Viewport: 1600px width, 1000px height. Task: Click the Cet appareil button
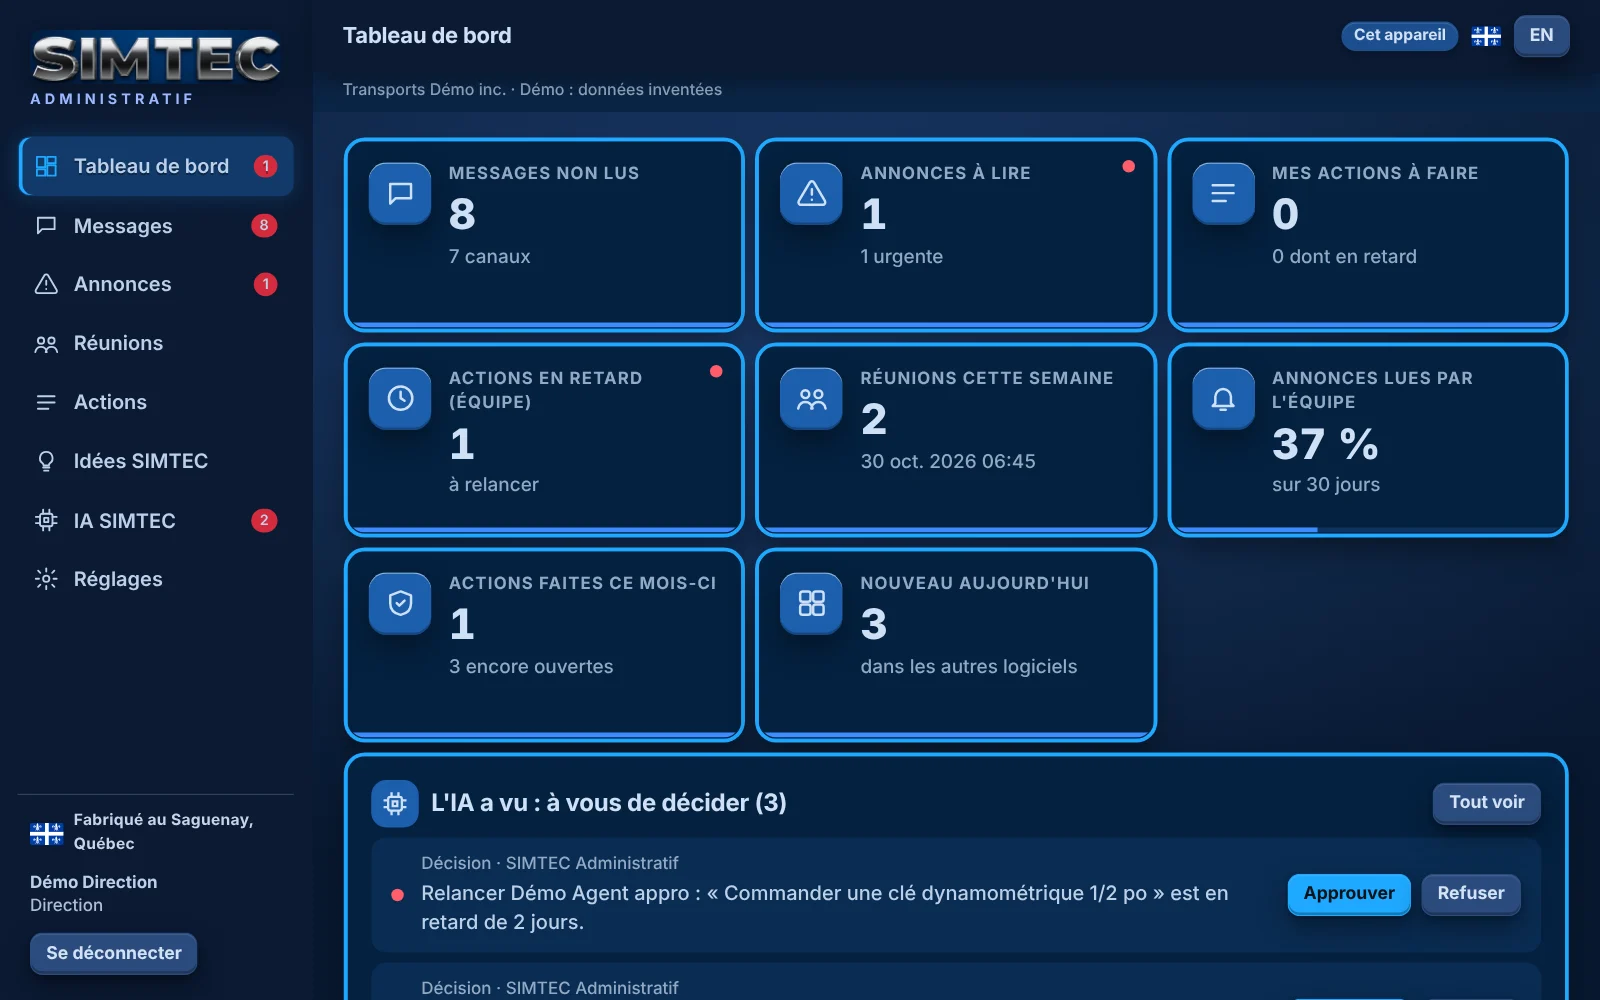coord(1399,36)
